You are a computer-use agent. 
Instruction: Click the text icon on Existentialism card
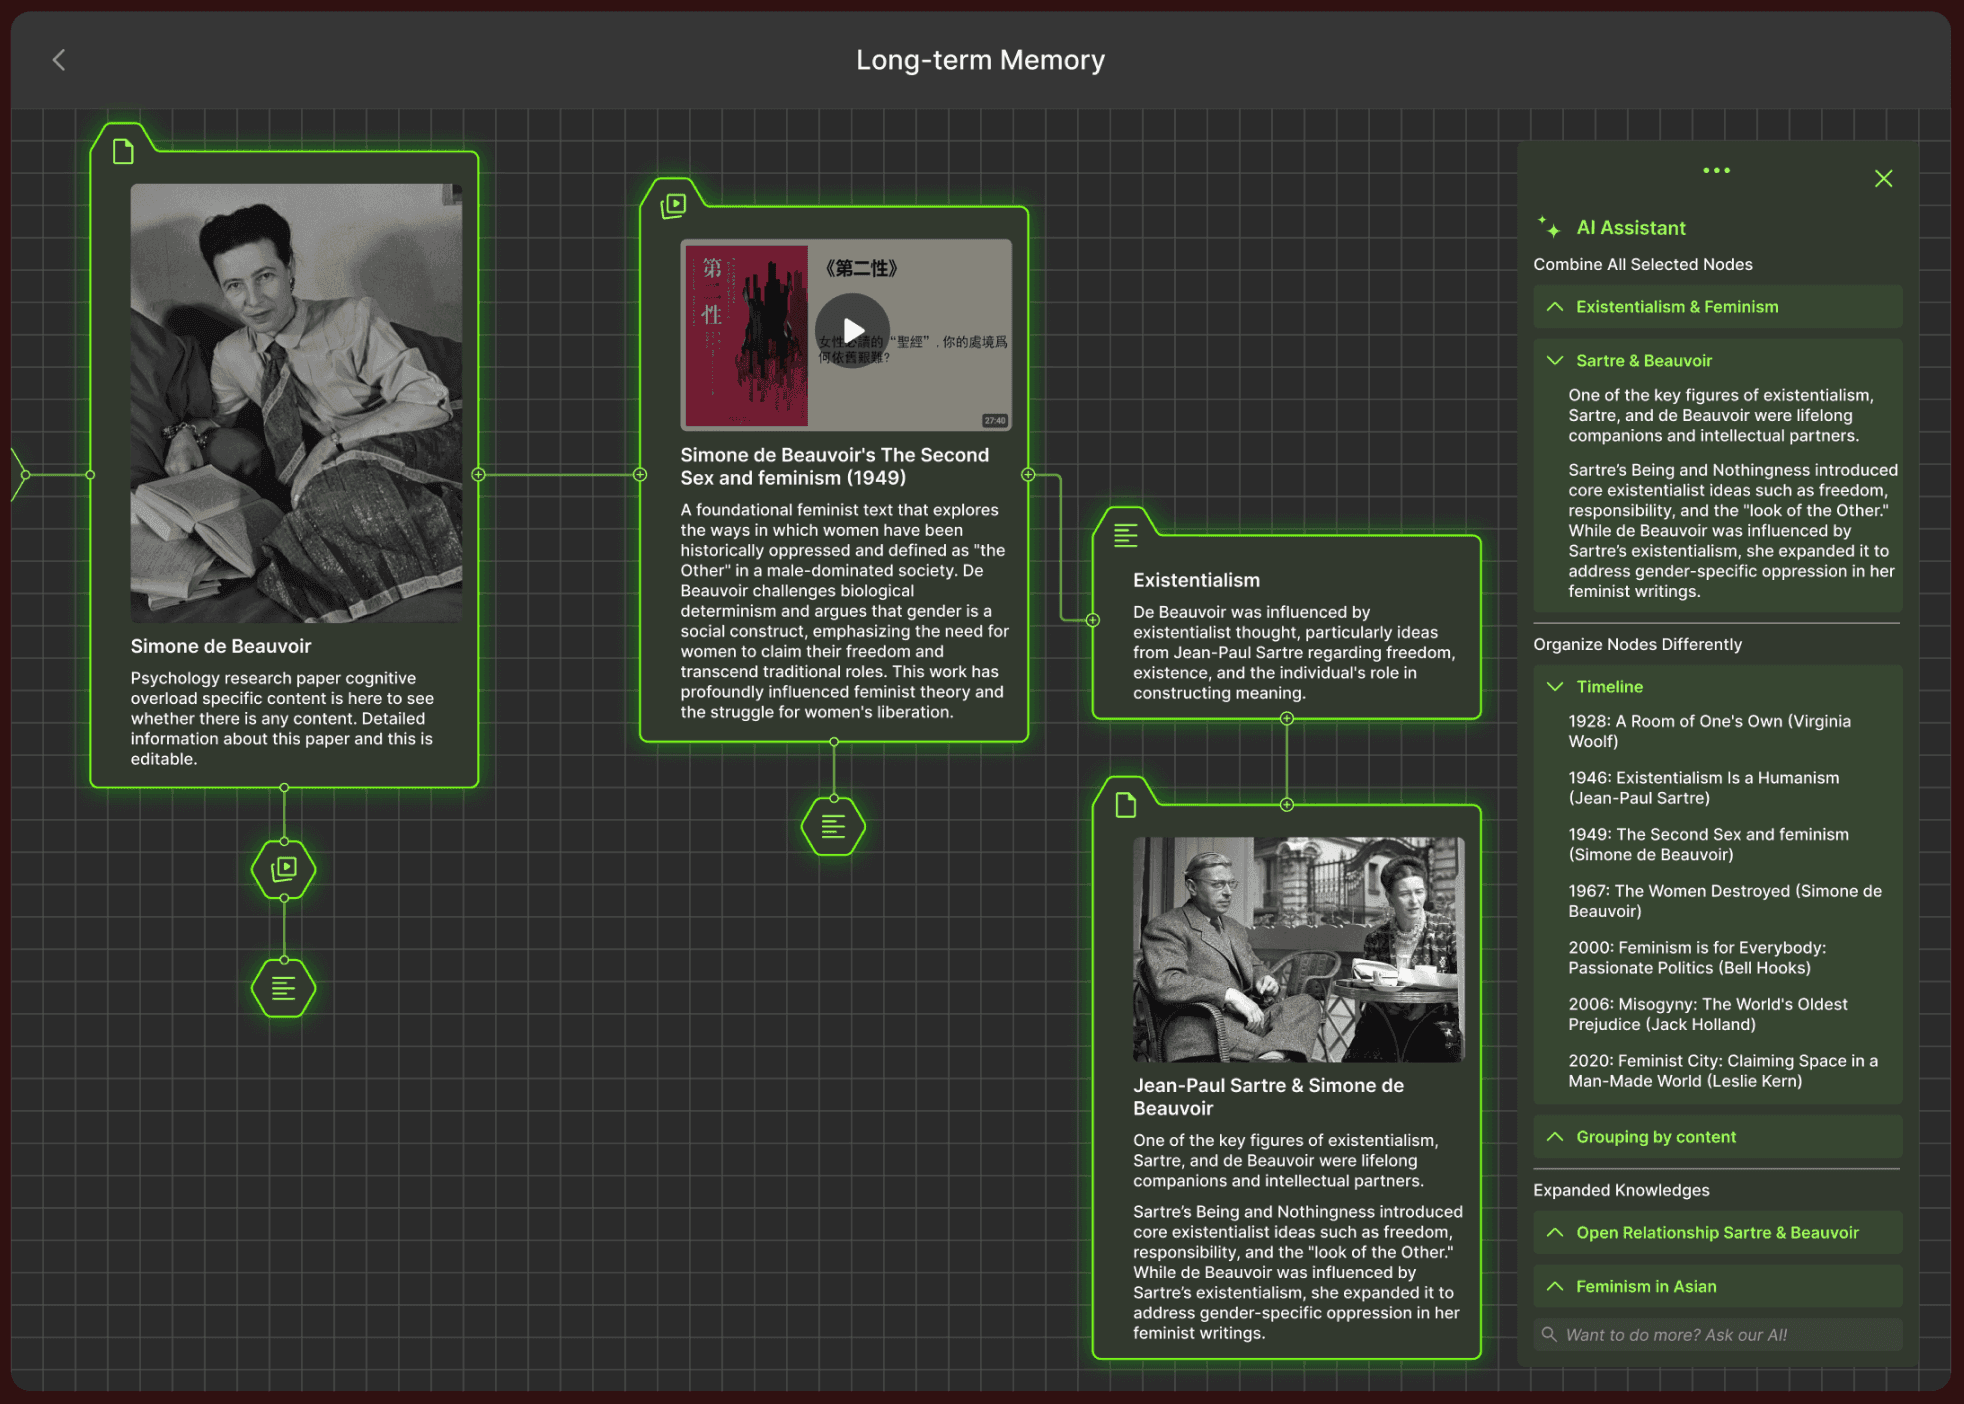[x=1126, y=535]
